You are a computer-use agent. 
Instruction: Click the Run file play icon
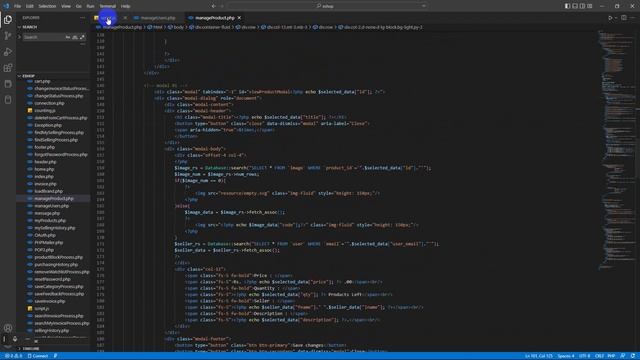click(610, 18)
